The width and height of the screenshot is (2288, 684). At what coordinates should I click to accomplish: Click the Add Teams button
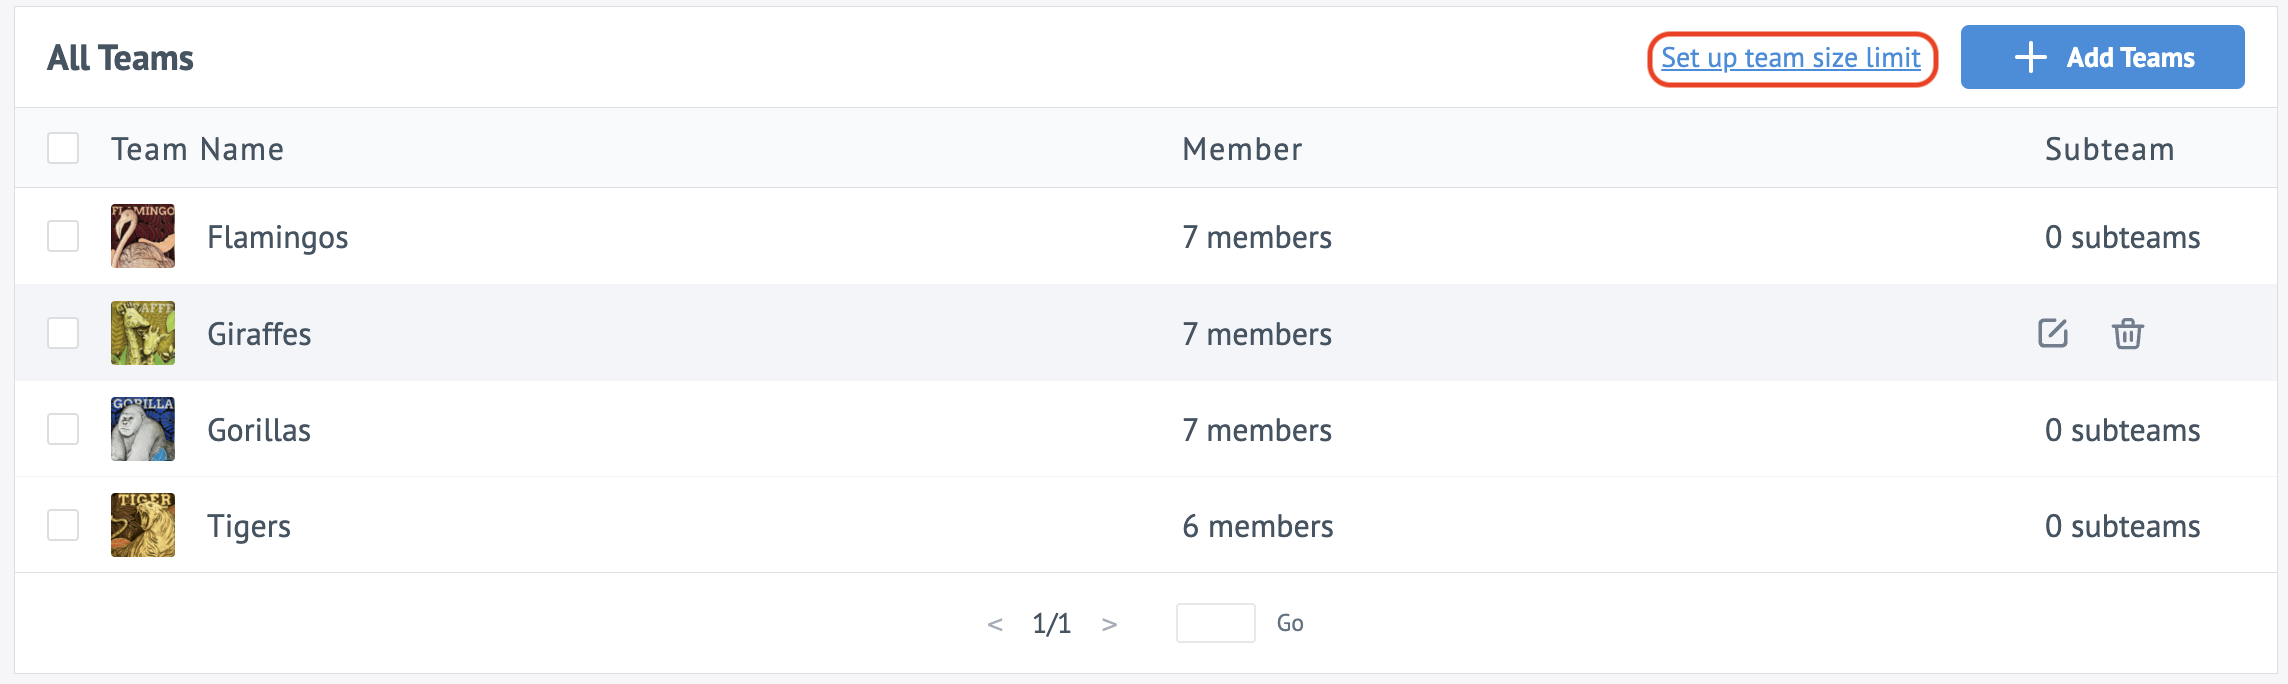tap(2103, 57)
